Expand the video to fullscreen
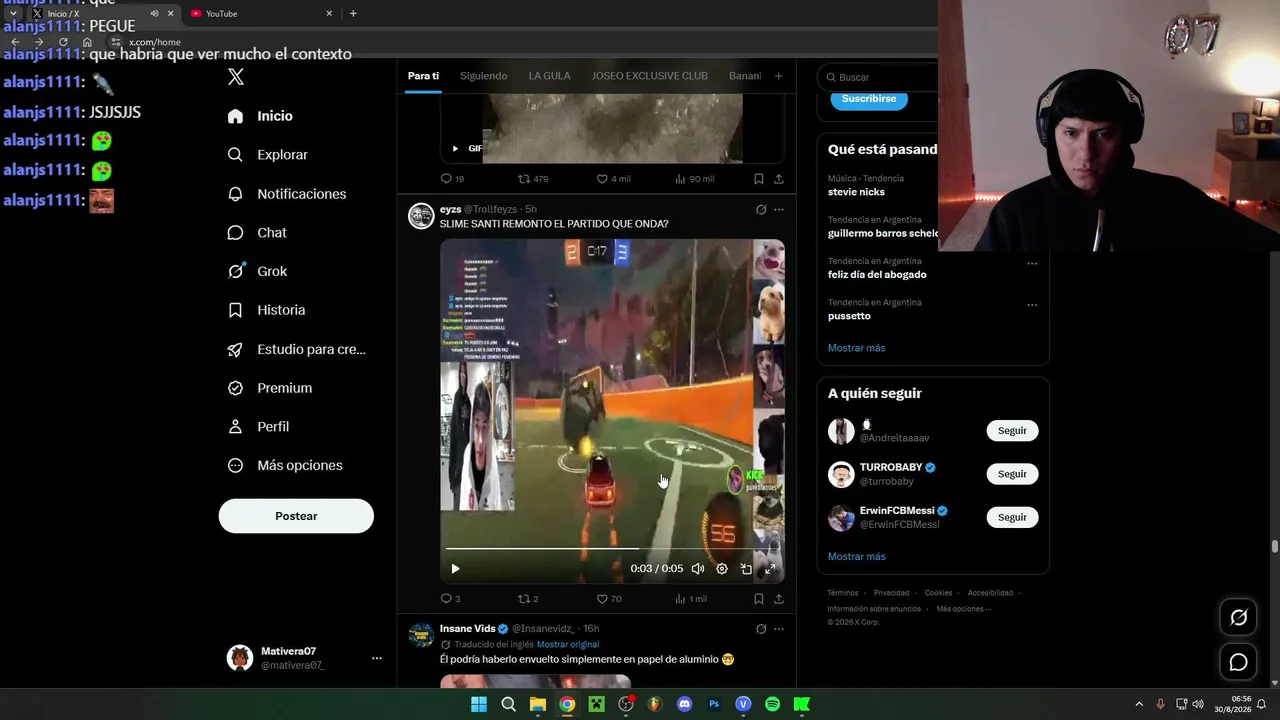1280x720 pixels. coord(770,569)
